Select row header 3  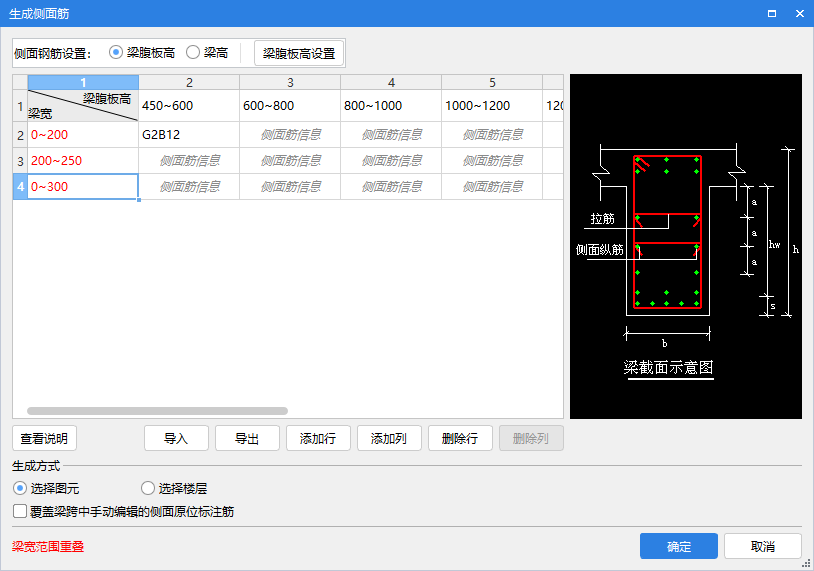click(x=20, y=161)
